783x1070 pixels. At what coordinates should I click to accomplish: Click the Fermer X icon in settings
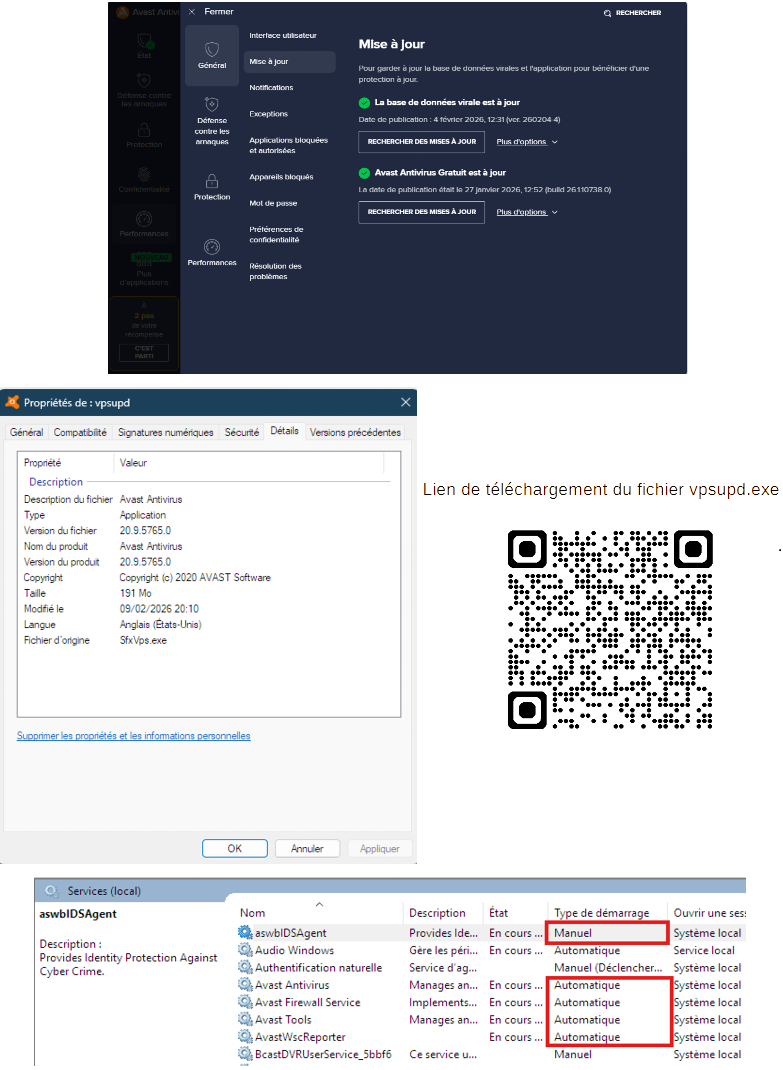click(x=192, y=12)
